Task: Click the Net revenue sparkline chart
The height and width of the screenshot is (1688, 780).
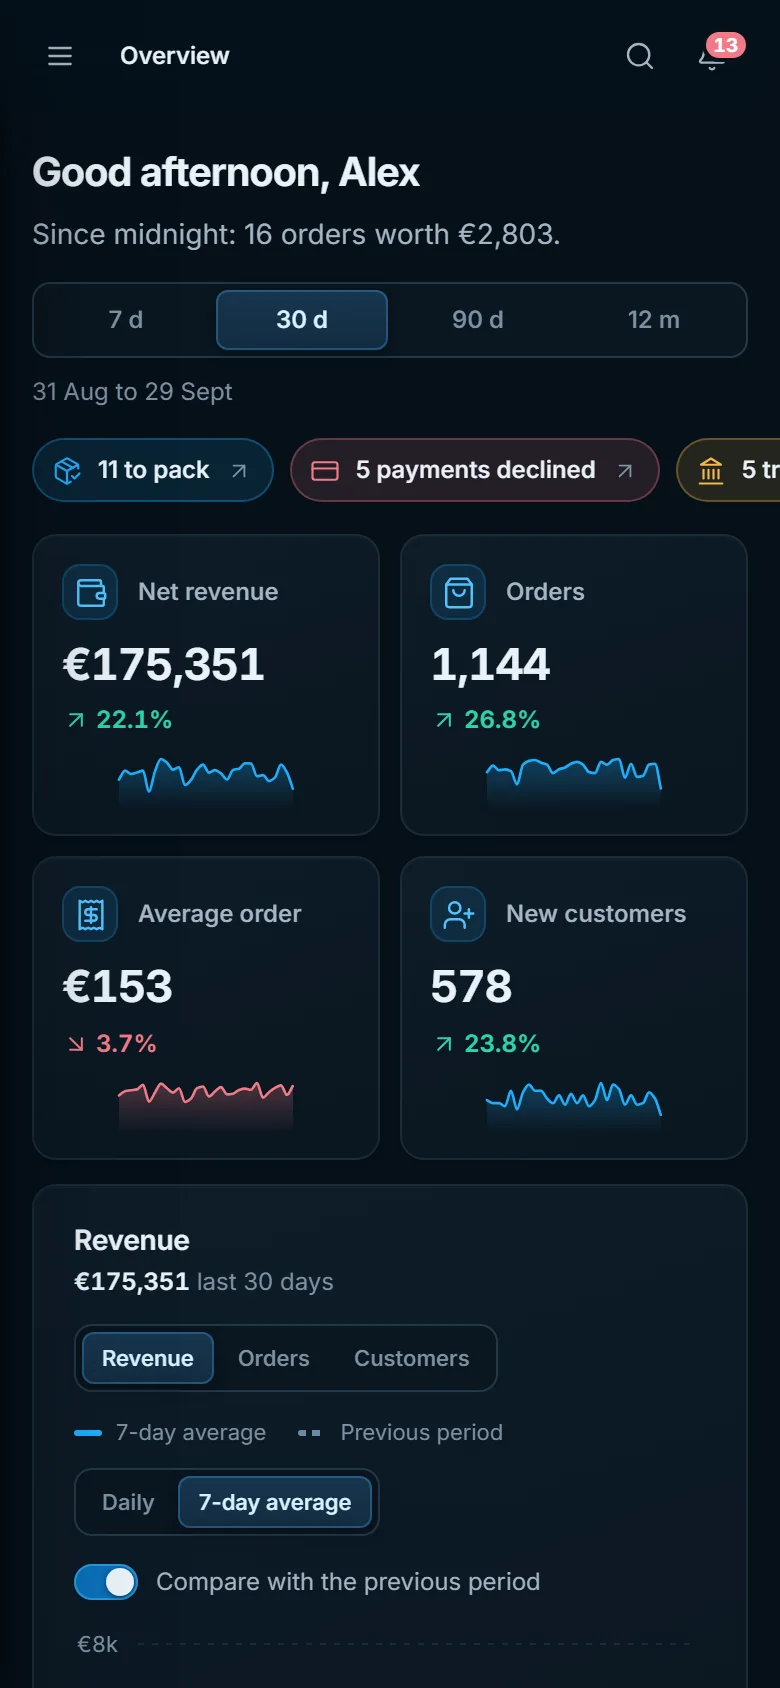Action: coord(206,781)
